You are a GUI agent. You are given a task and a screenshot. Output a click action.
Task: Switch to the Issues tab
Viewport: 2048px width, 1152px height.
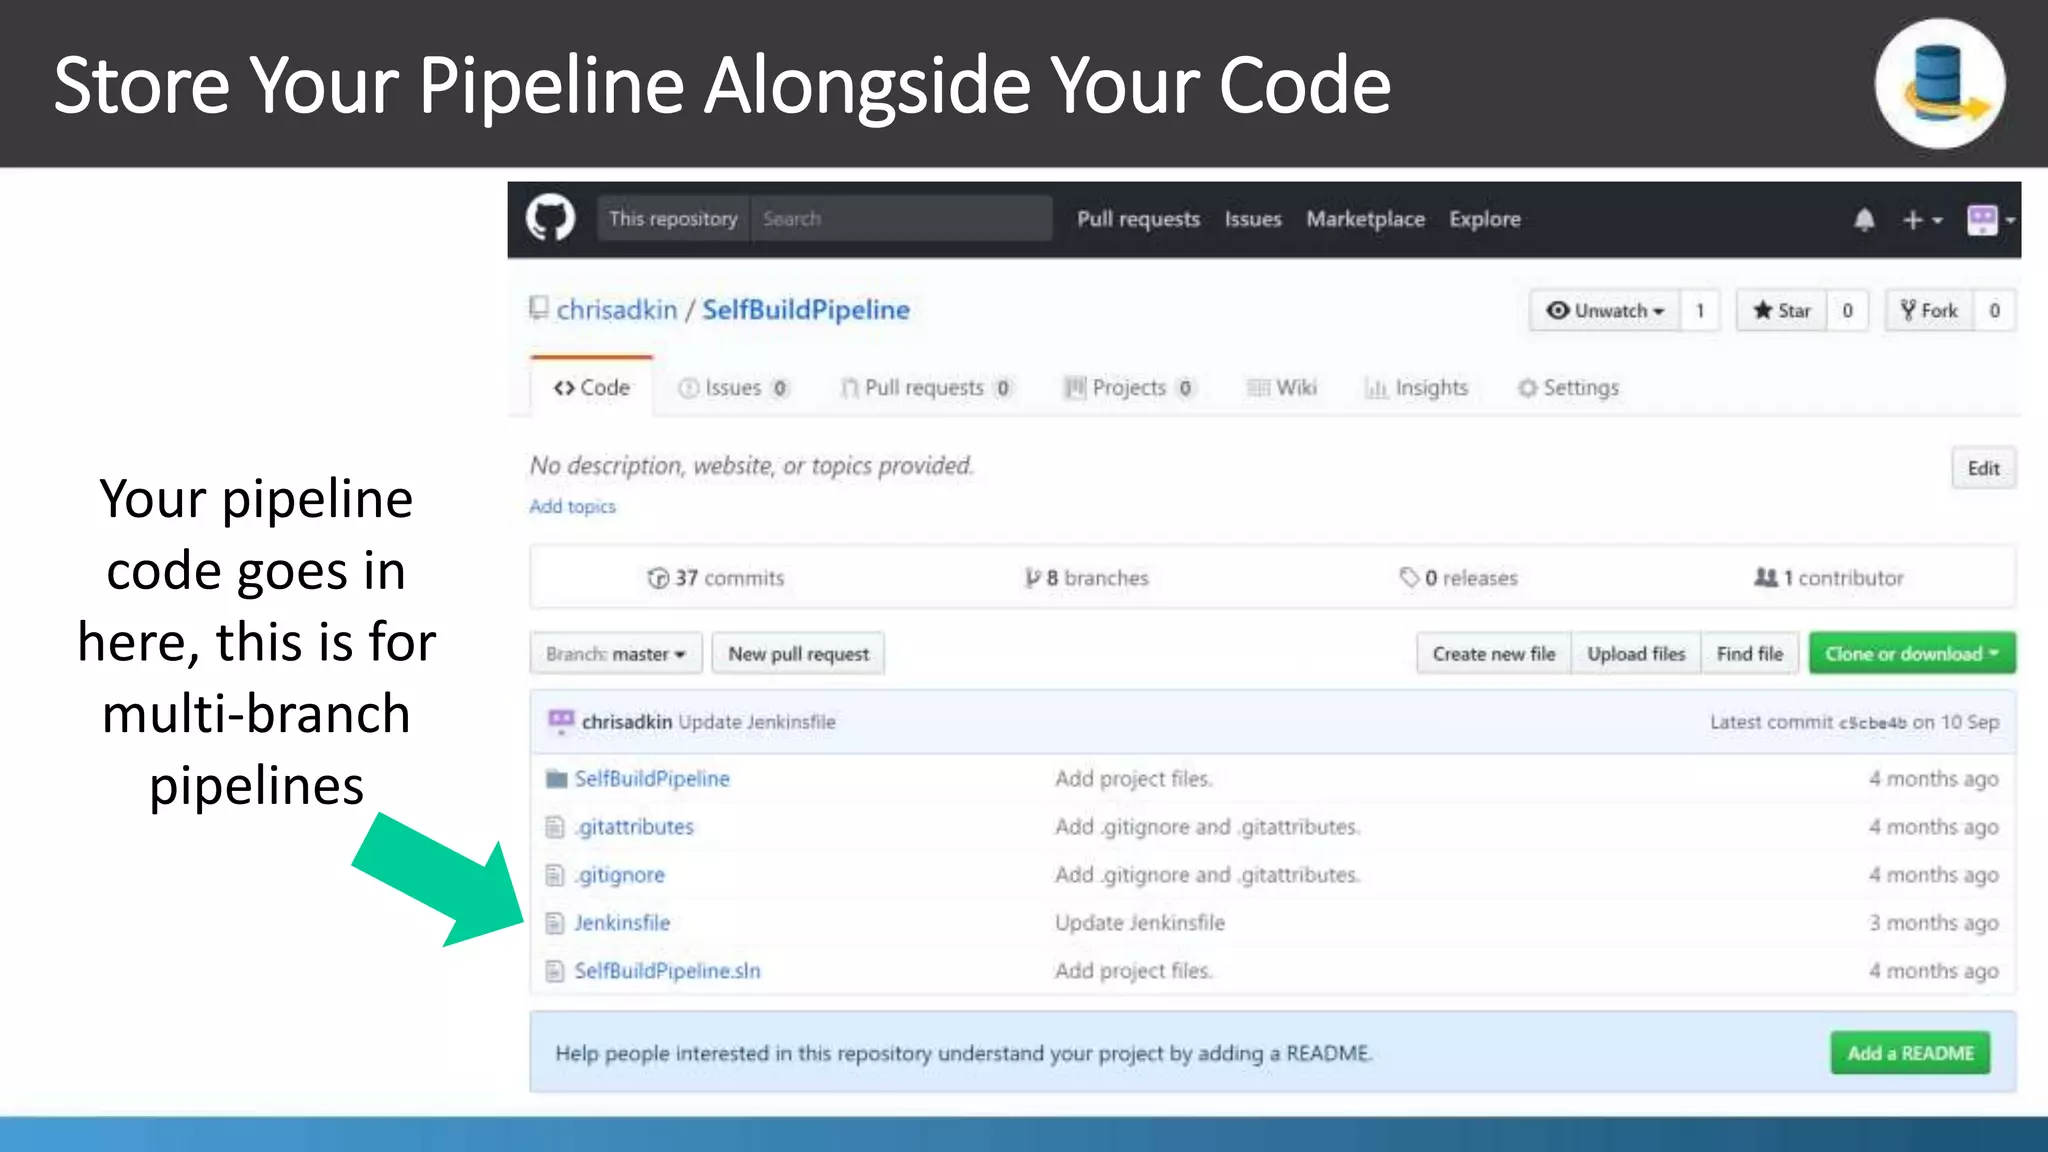(x=733, y=388)
